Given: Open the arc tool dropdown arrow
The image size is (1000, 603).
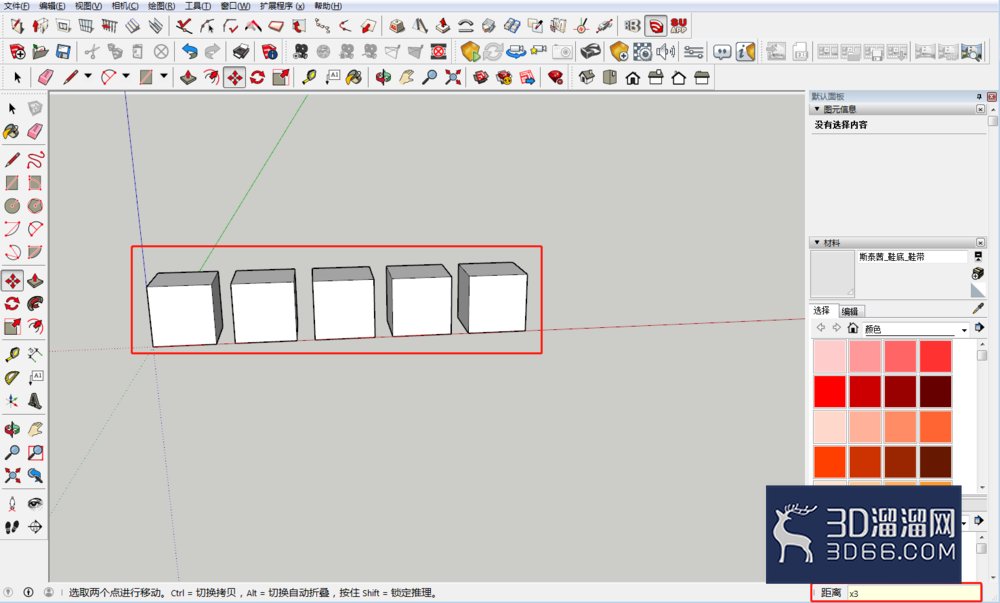Looking at the screenshot, I should (x=126, y=76).
